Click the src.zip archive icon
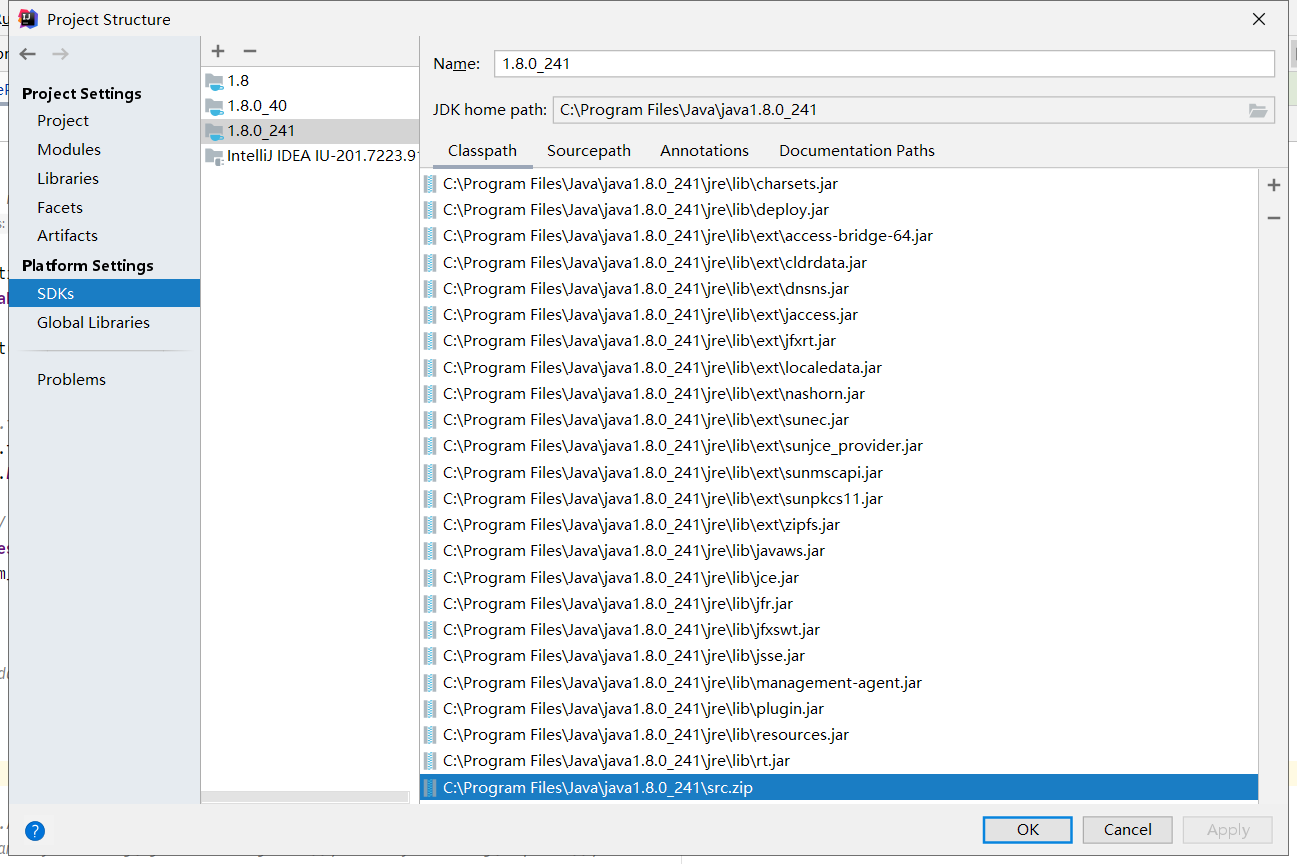 click(x=430, y=788)
